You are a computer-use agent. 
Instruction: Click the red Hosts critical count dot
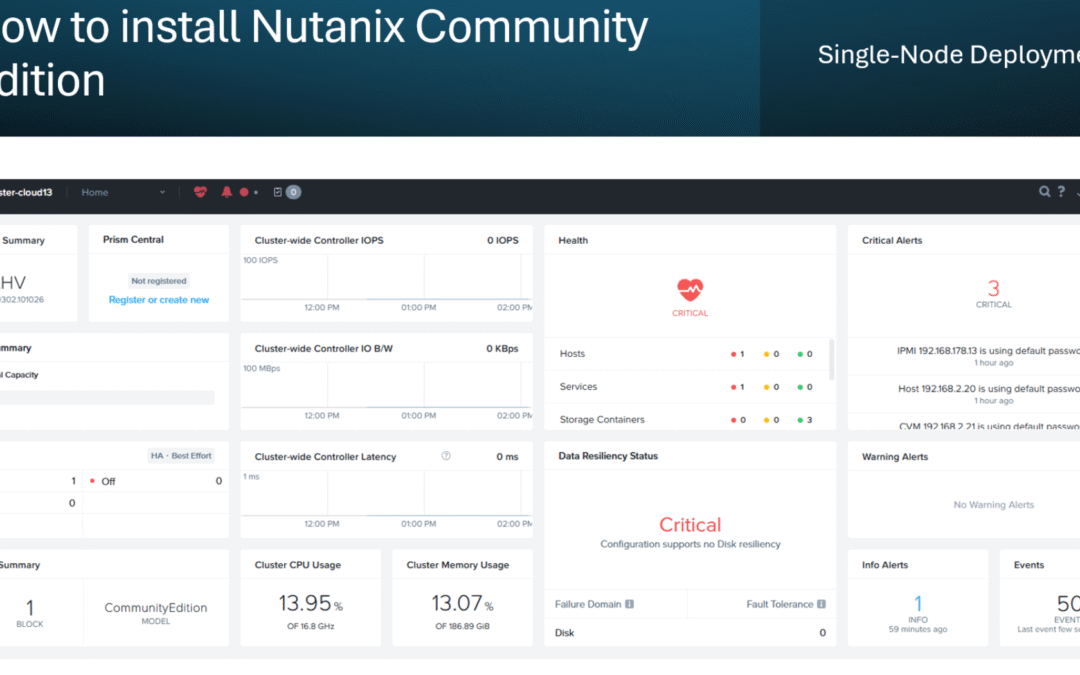(x=734, y=354)
